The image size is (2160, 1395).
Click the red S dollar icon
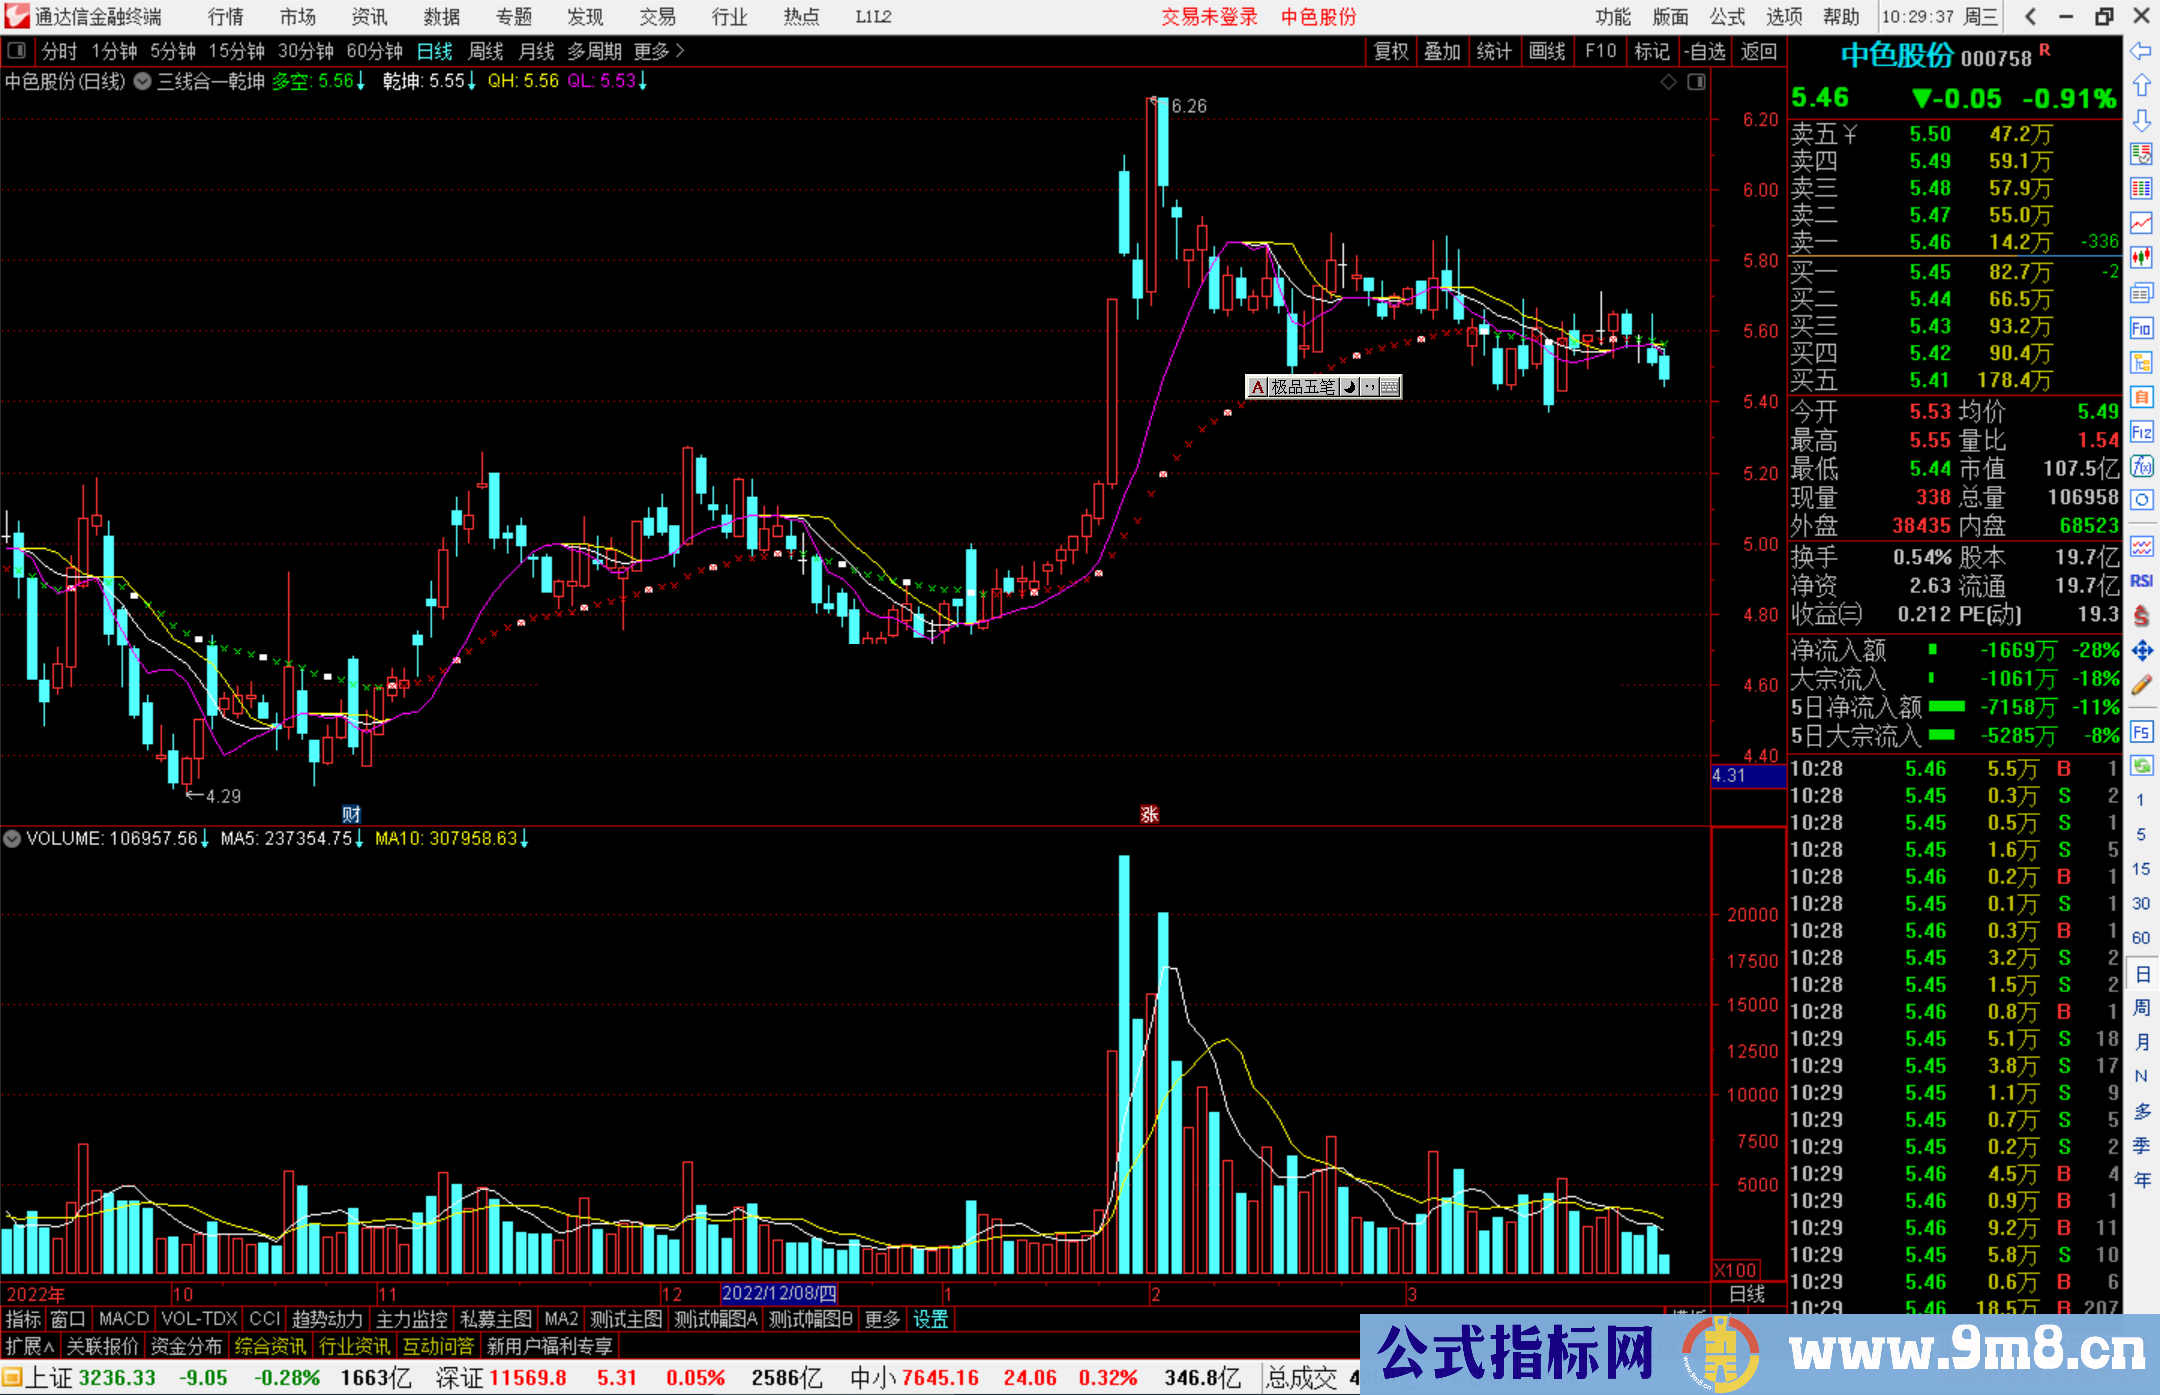pyautogui.click(x=2141, y=616)
